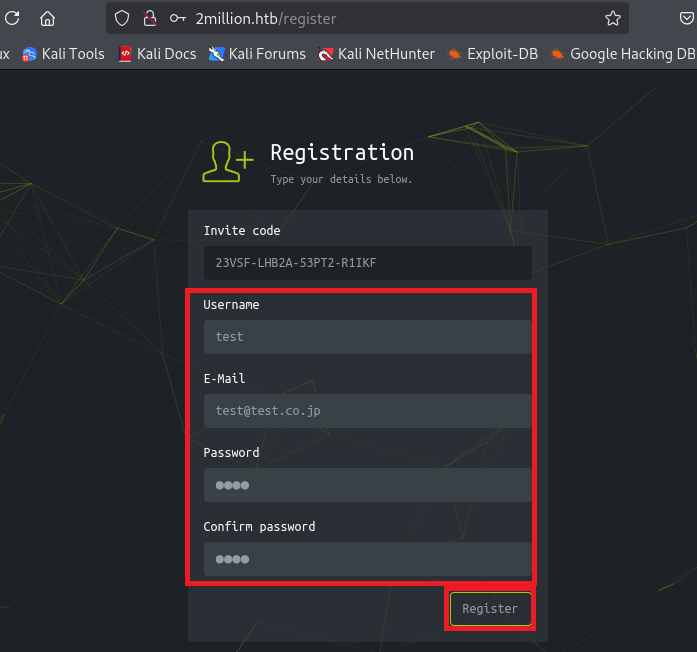Click the insecure connection padlock icon
The height and width of the screenshot is (652, 697).
click(x=149, y=18)
